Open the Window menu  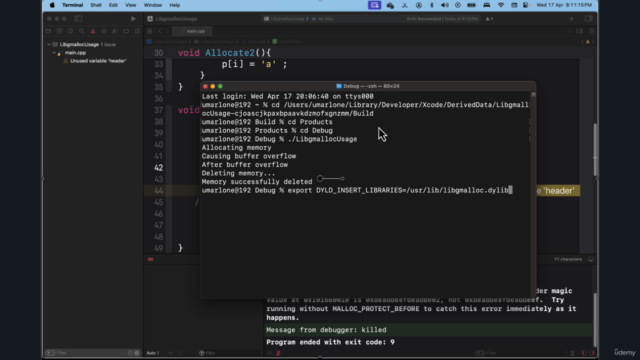pyautogui.click(x=153, y=5)
